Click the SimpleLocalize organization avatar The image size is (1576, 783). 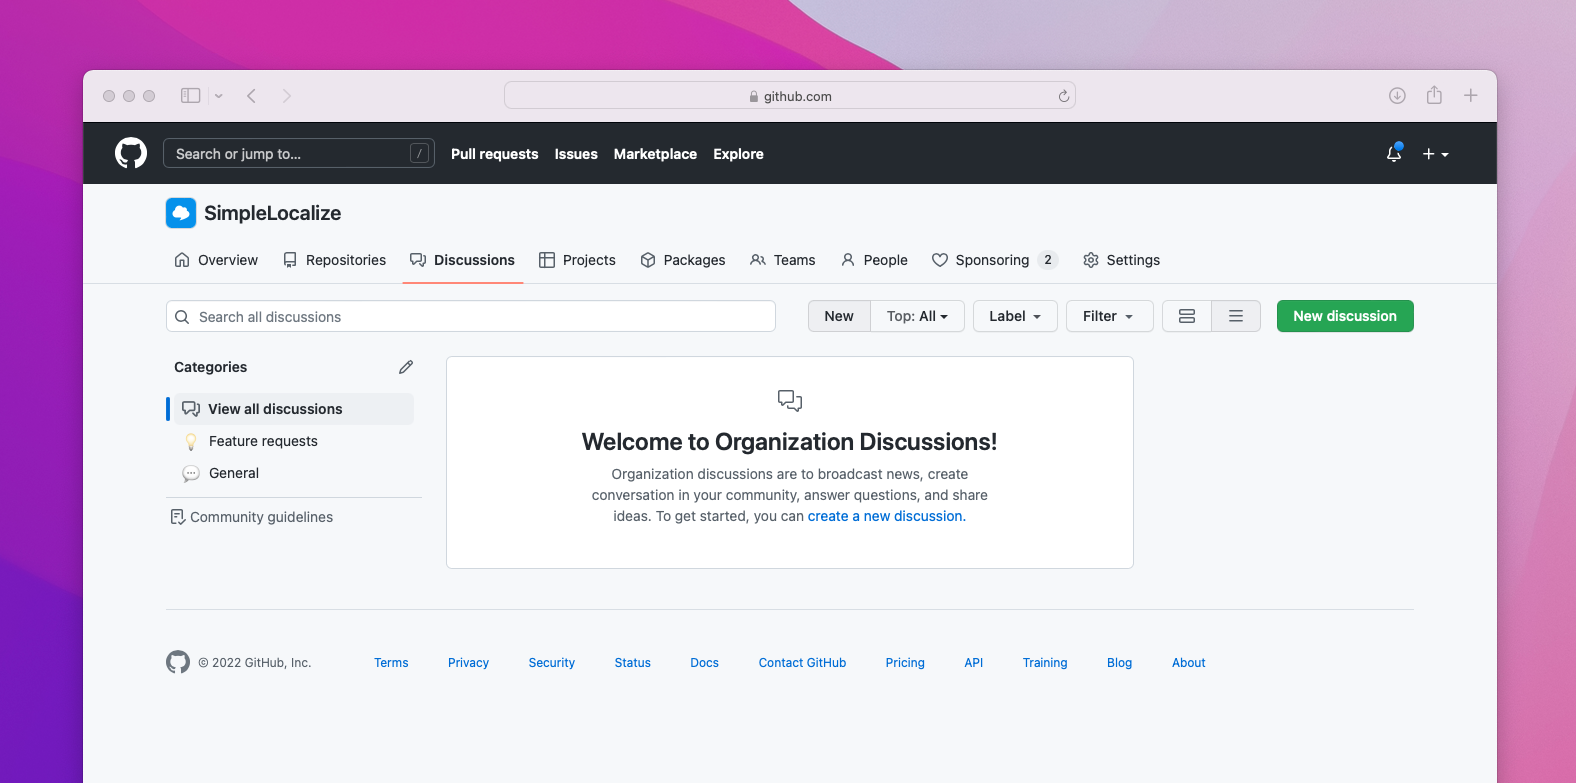pos(181,213)
